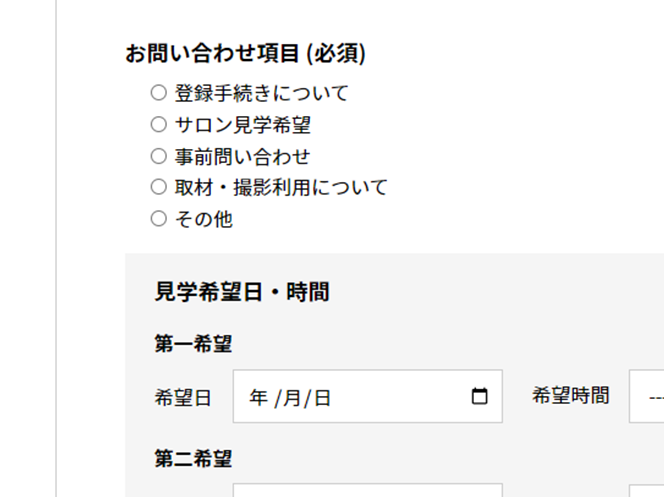Click the 見学希望日・時間 section heading
Screen dimensions: 664x497
pyautogui.click(x=242, y=292)
